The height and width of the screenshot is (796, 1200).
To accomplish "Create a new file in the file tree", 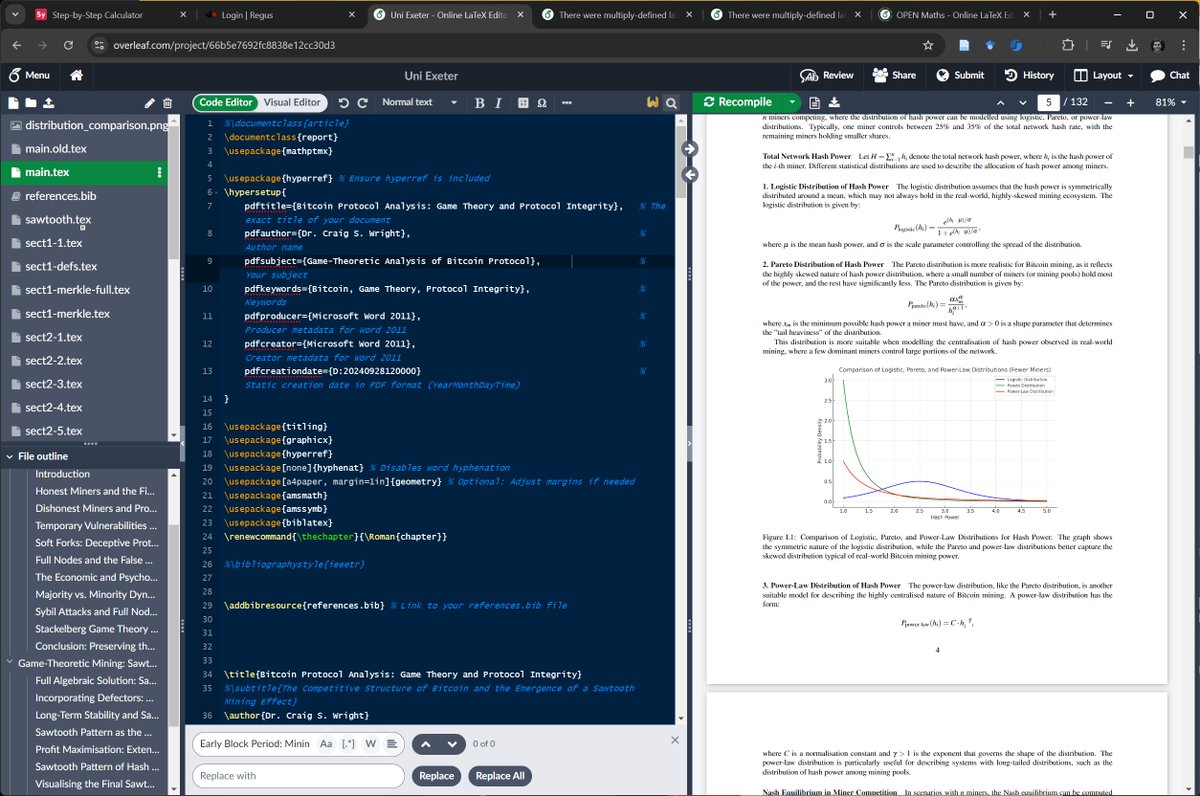I will click(x=13, y=102).
